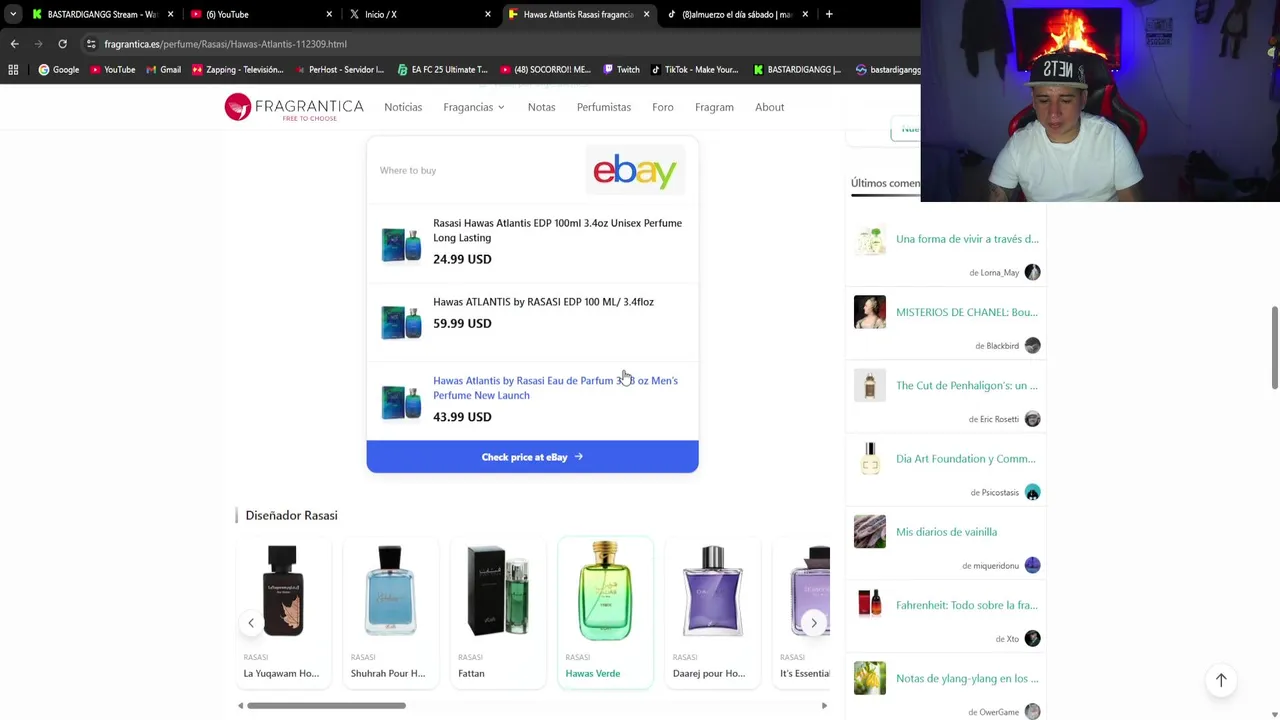The width and height of the screenshot is (1280, 720).
Task: Open the PerHost Servidor bookmark
Action: pyautogui.click(x=339, y=70)
